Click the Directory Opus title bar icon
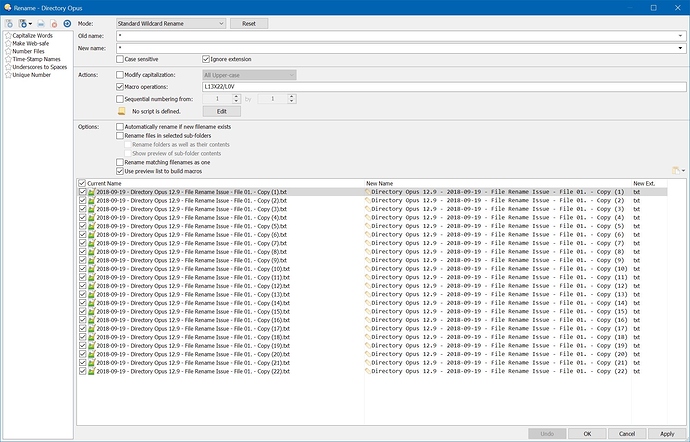Screen dimensions: 690x442 coord(7,7)
